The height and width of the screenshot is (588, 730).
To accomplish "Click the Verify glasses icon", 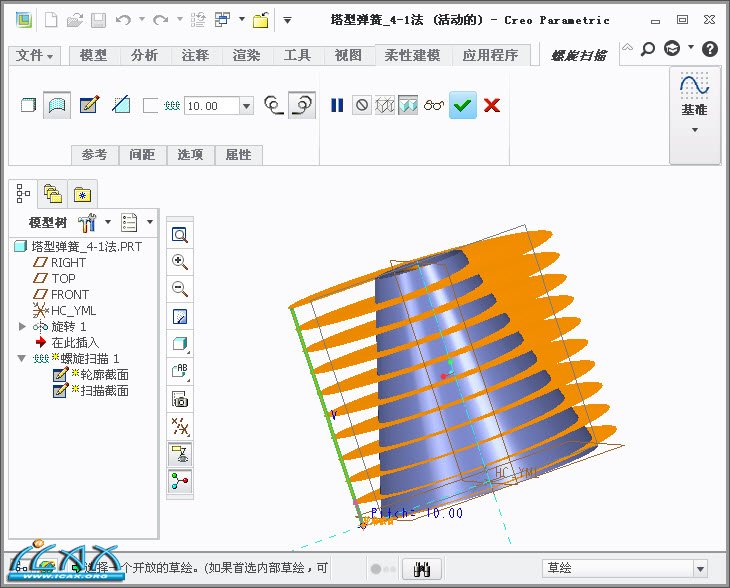I will click(x=433, y=105).
